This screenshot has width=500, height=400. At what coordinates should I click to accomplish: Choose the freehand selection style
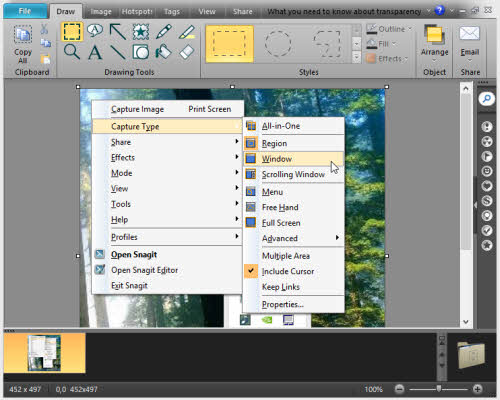[x=327, y=44]
